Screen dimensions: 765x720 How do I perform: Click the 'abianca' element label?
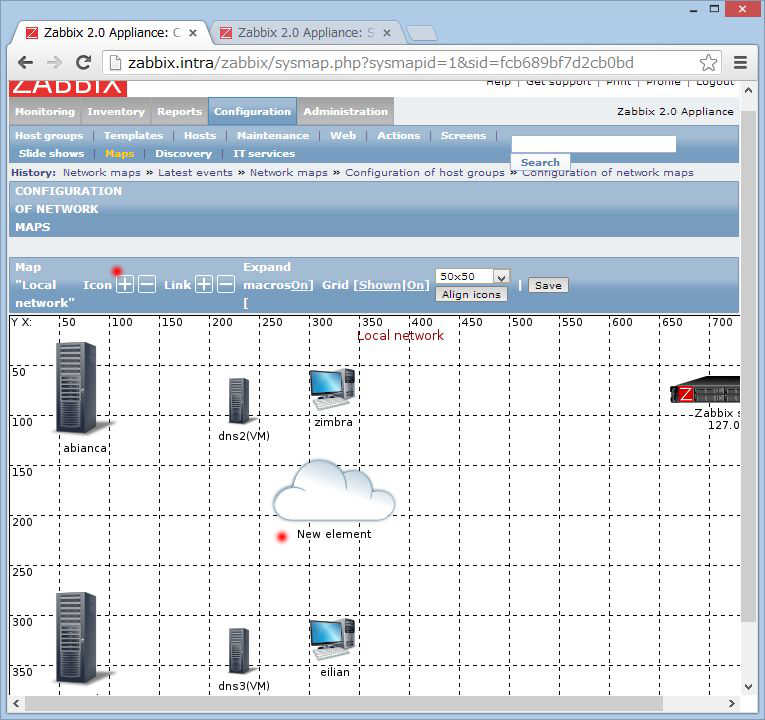85,448
